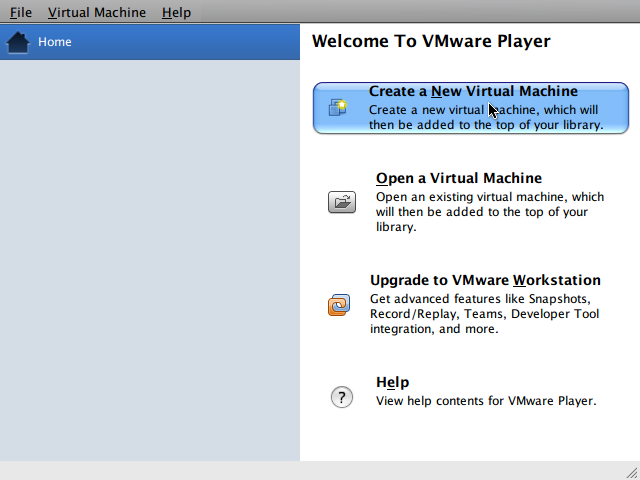The width and height of the screenshot is (640, 480).
Task: Open the Help menu in menu bar
Action: [176, 12]
